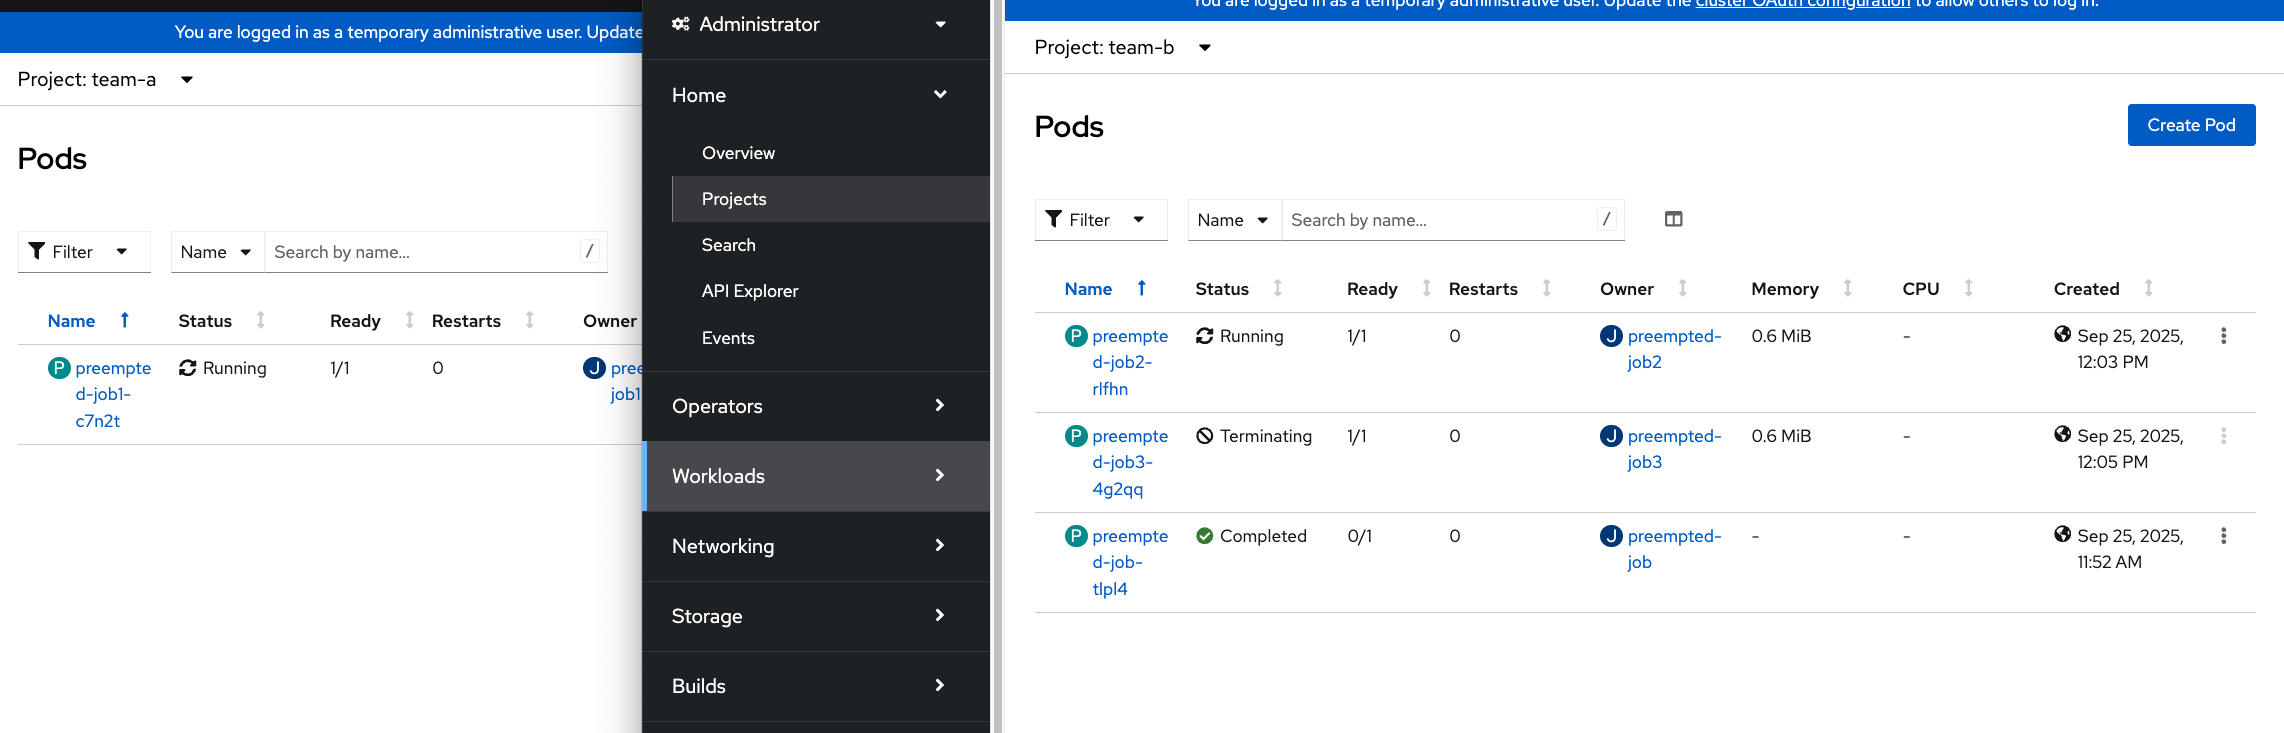Image resolution: width=2284 pixels, height=733 pixels.
Task: Sort team-b pods by CPU column
Action: 1920,289
